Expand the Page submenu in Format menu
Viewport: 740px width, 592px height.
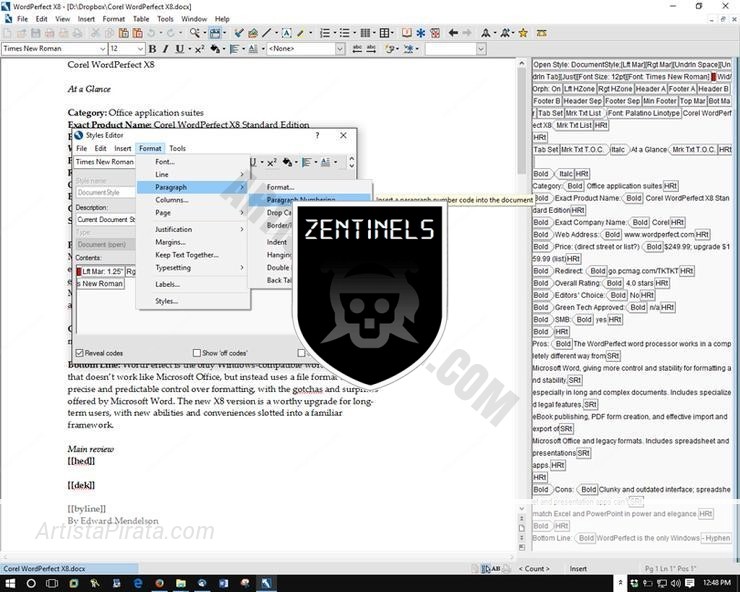click(193, 213)
